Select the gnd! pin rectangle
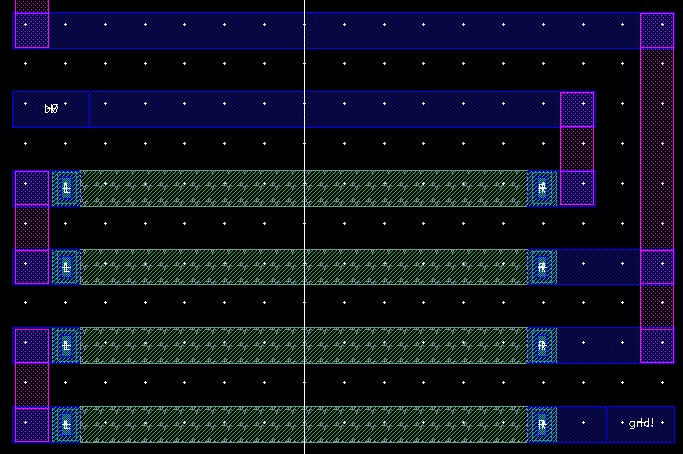 640,424
